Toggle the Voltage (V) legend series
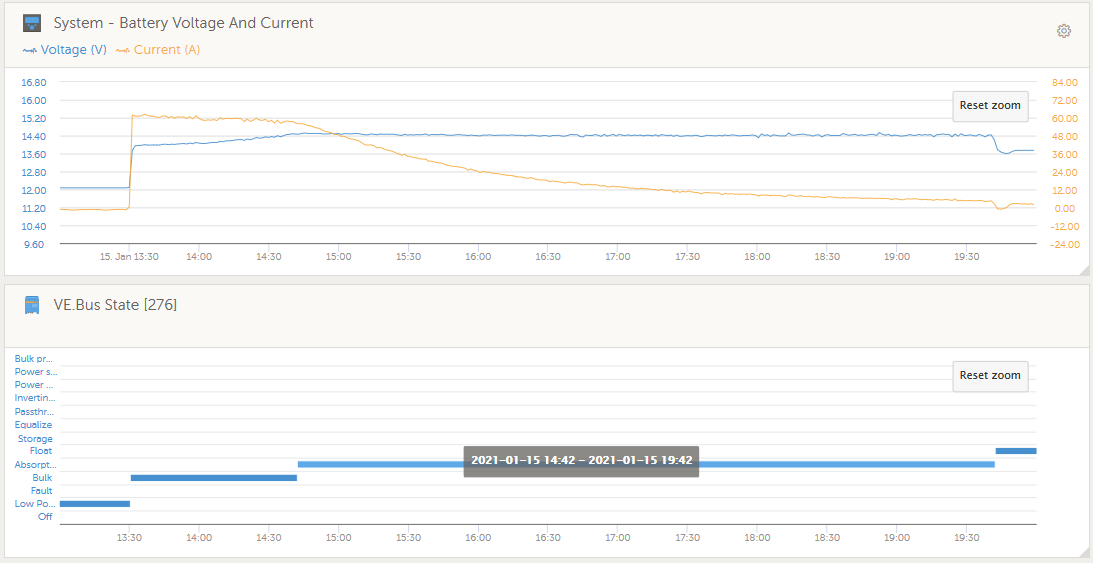 point(65,49)
